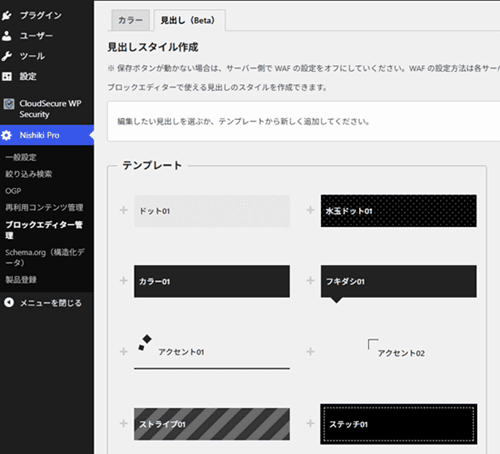Open the 絞り込み検索 submenu link
The height and width of the screenshot is (454, 500).
tap(29, 174)
